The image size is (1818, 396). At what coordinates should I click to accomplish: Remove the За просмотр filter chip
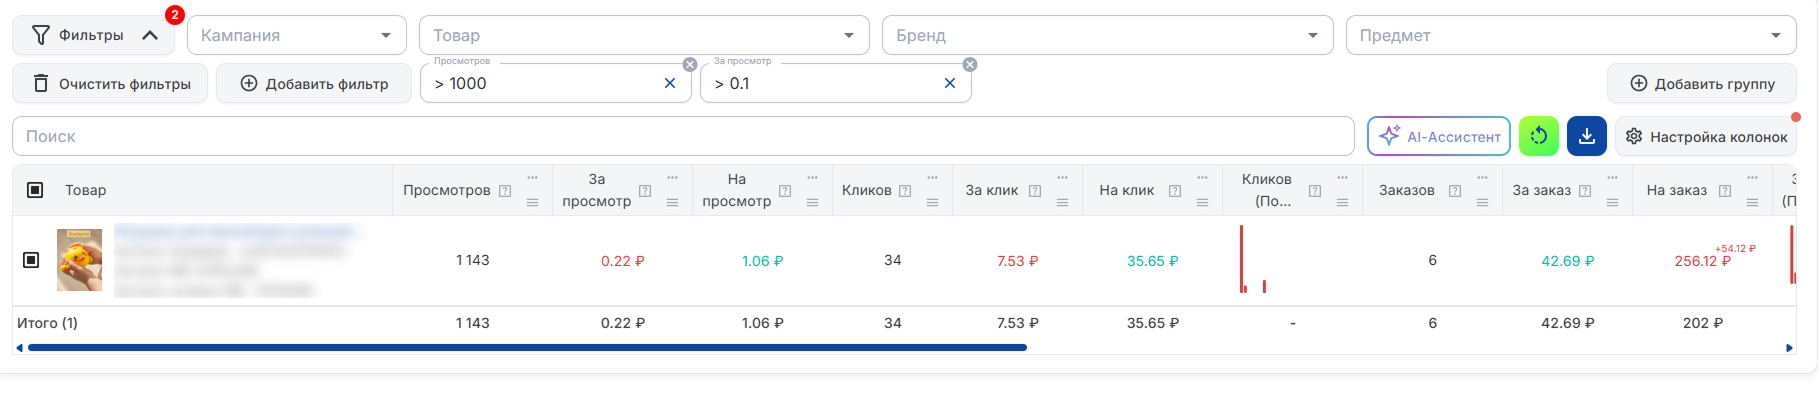click(x=970, y=64)
